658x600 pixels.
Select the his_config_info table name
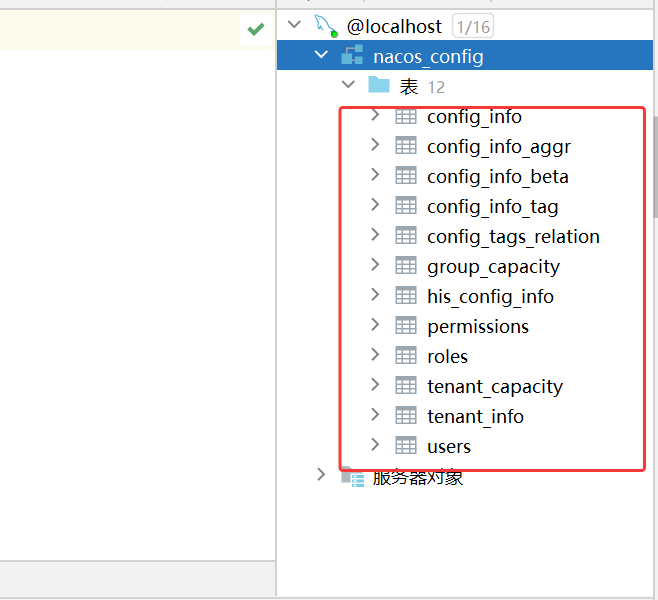coord(491,297)
